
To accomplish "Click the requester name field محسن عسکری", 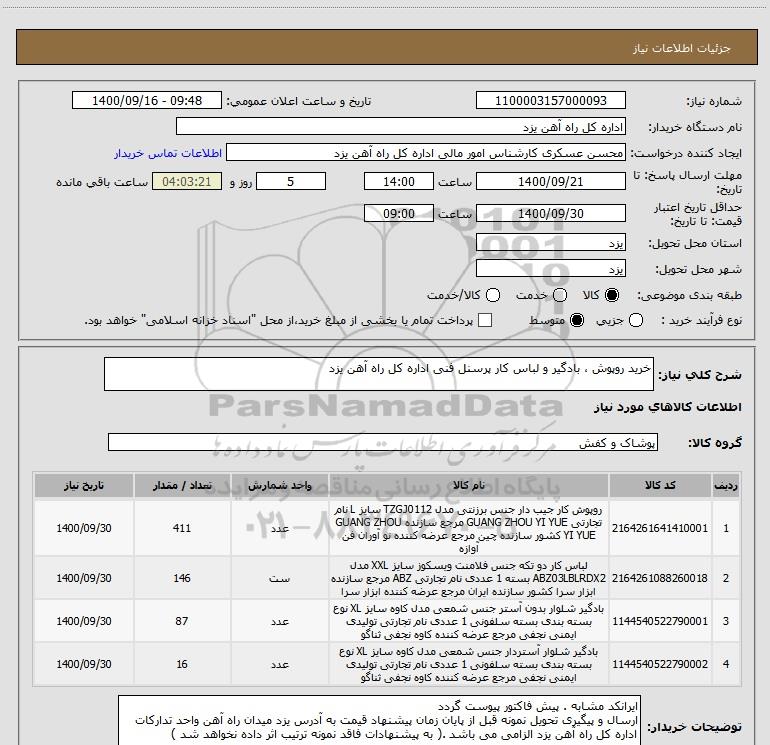I will 426,153.
